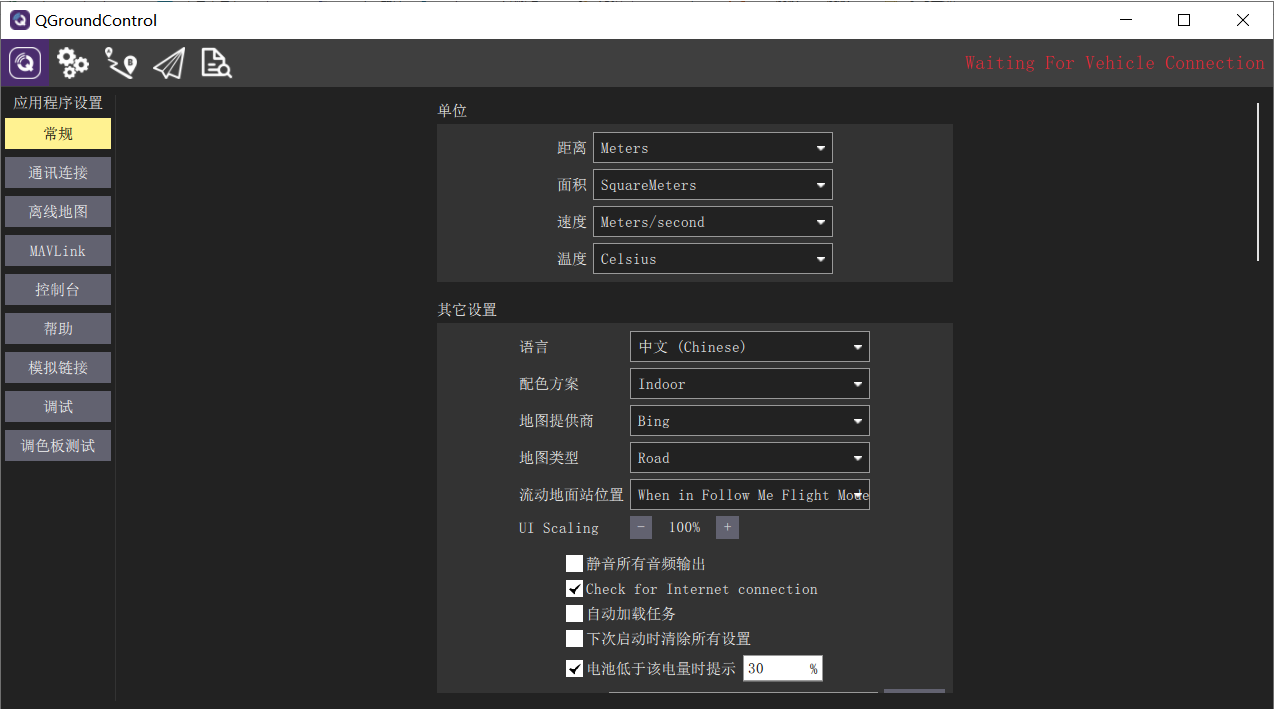Open the Analyze Tools log icon
1274x710 pixels.
click(215, 62)
